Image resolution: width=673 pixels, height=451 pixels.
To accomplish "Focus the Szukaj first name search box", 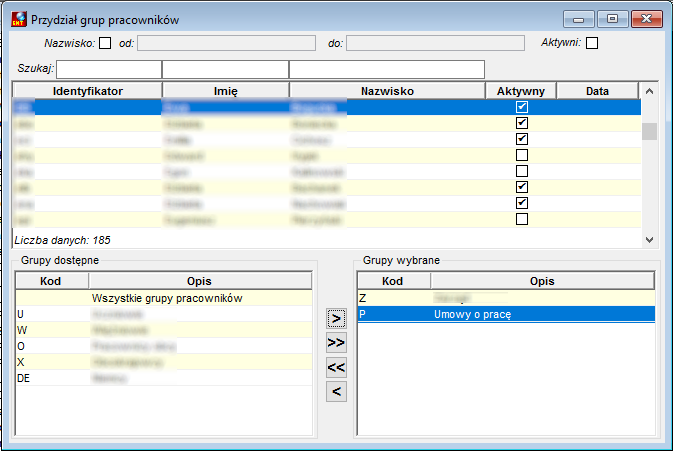I will [x=225, y=69].
